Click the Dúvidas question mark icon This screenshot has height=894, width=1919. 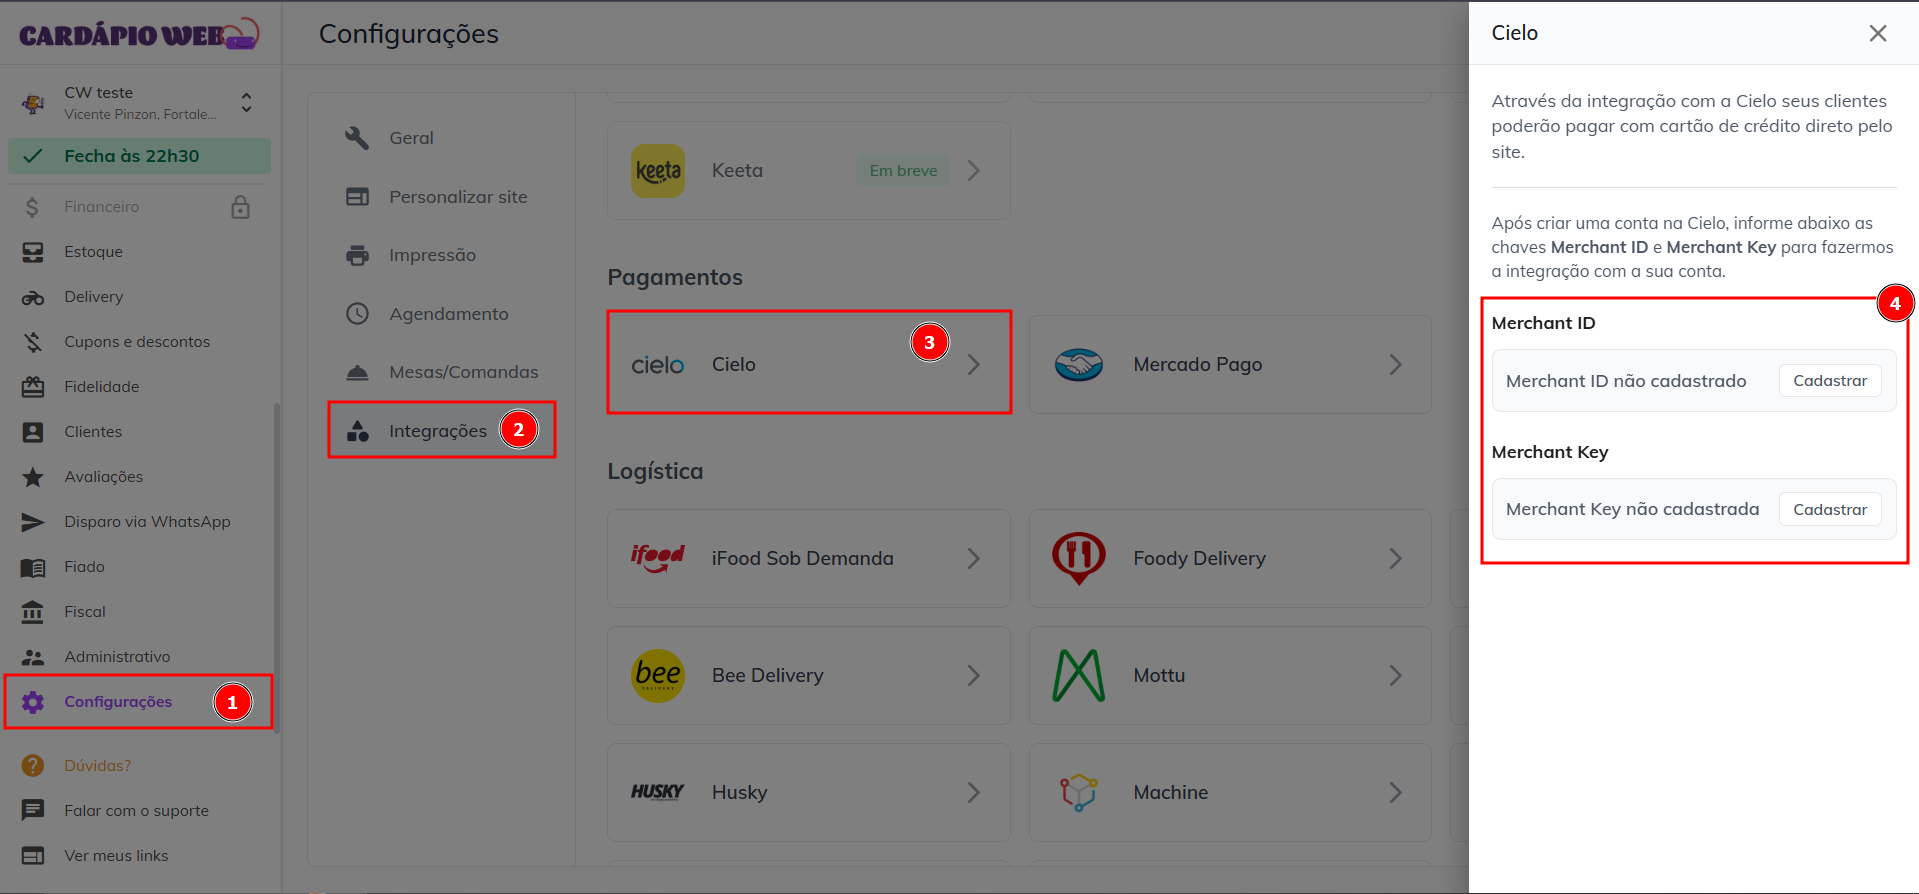pos(33,766)
